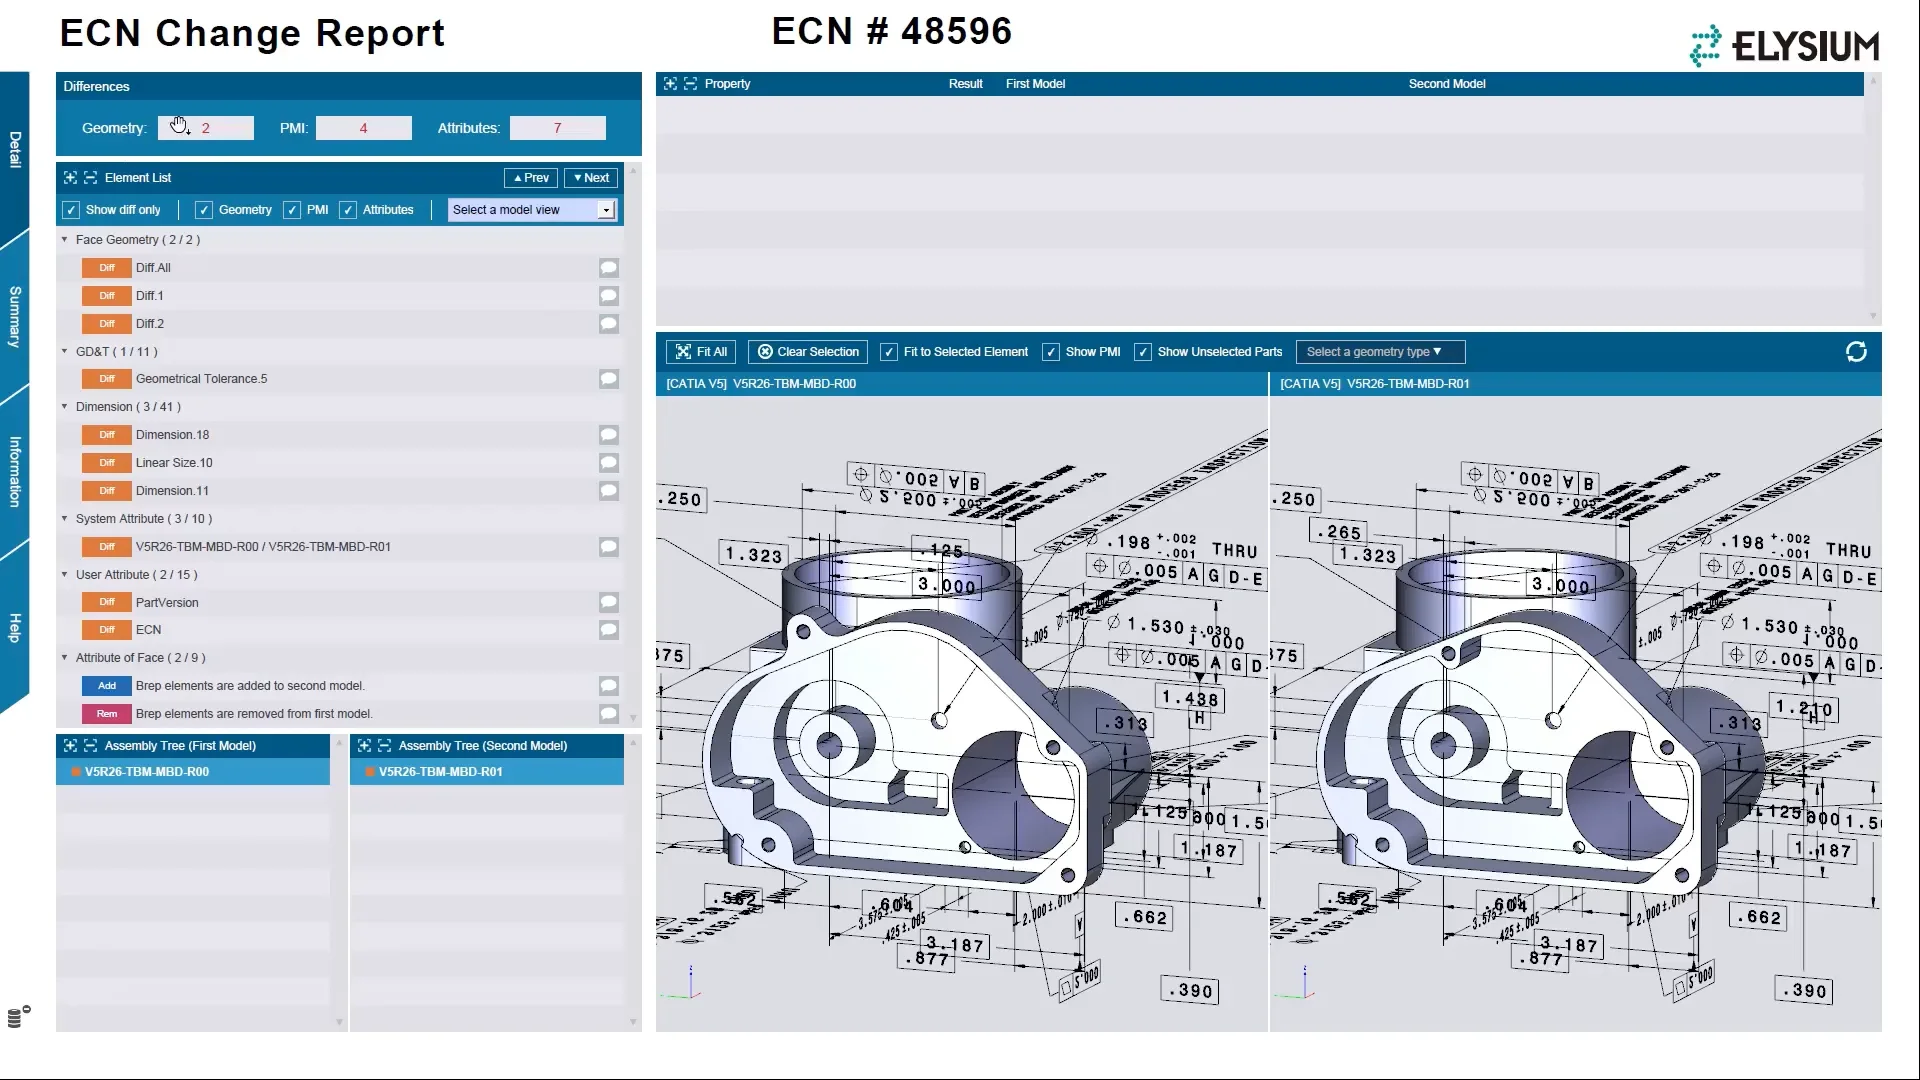This screenshot has height=1080, width=1920.
Task: Toggle the Show diff only checkbox
Action: (71, 210)
